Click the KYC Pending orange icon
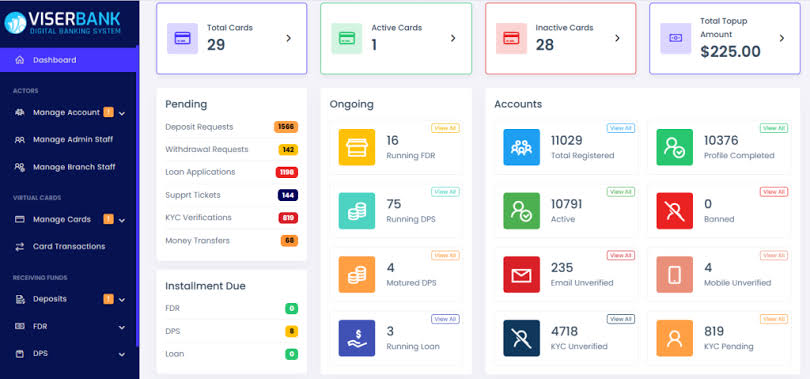 click(675, 338)
